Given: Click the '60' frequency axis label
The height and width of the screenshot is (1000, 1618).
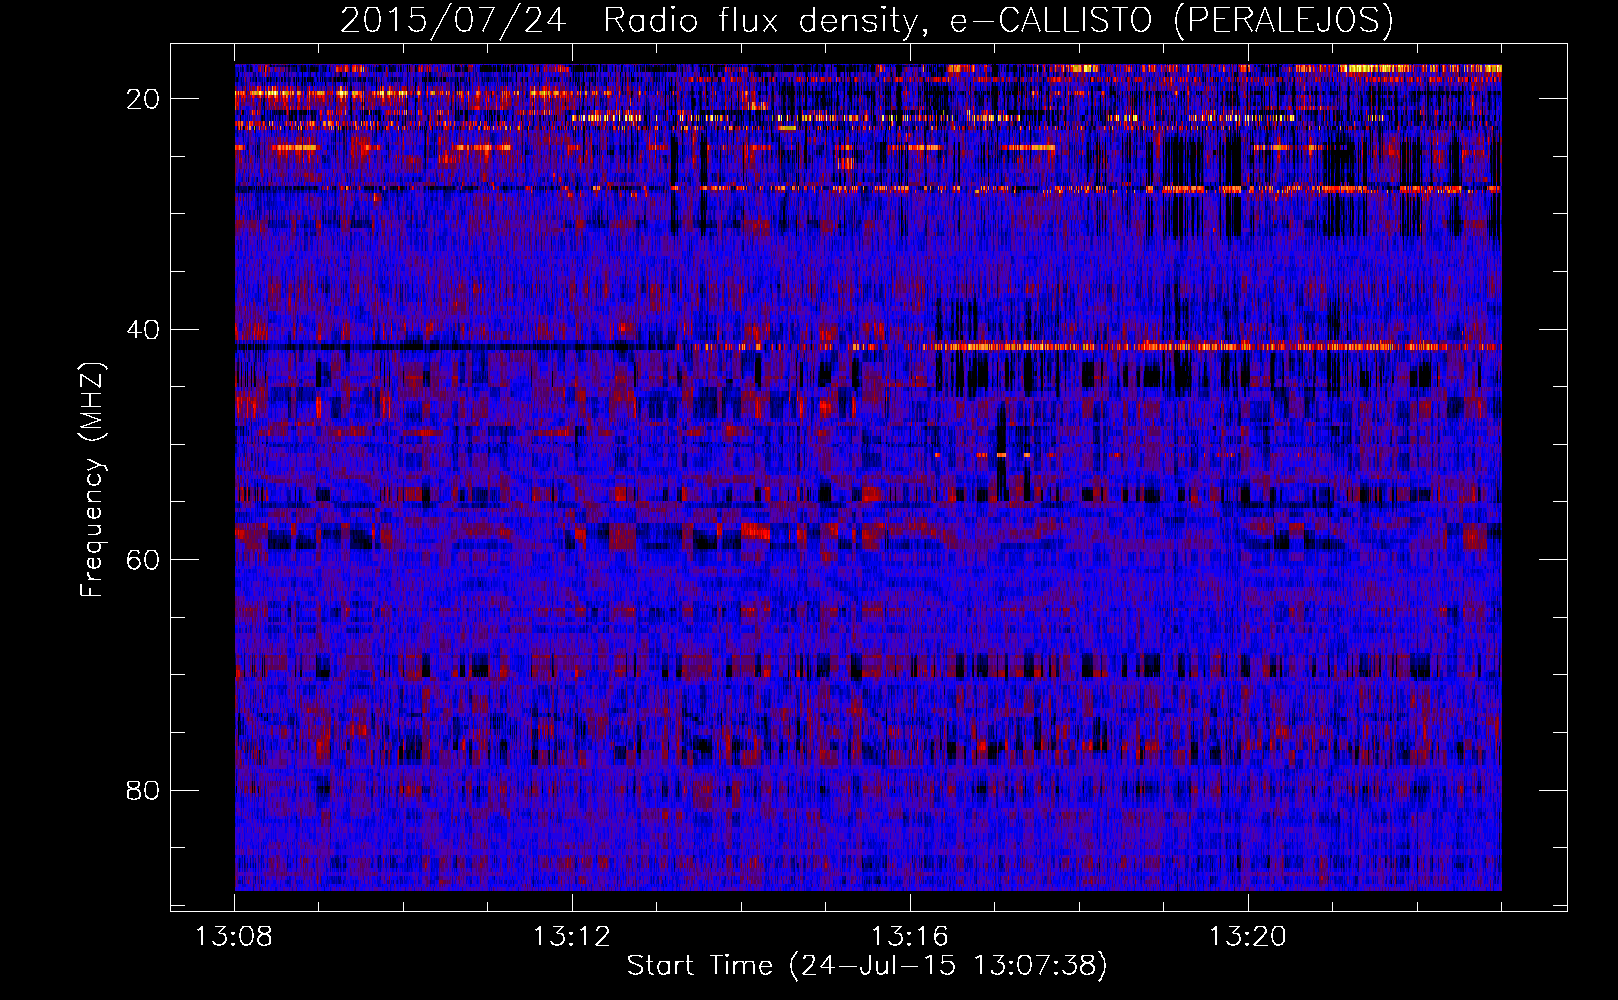Looking at the screenshot, I should [x=143, y=559].
